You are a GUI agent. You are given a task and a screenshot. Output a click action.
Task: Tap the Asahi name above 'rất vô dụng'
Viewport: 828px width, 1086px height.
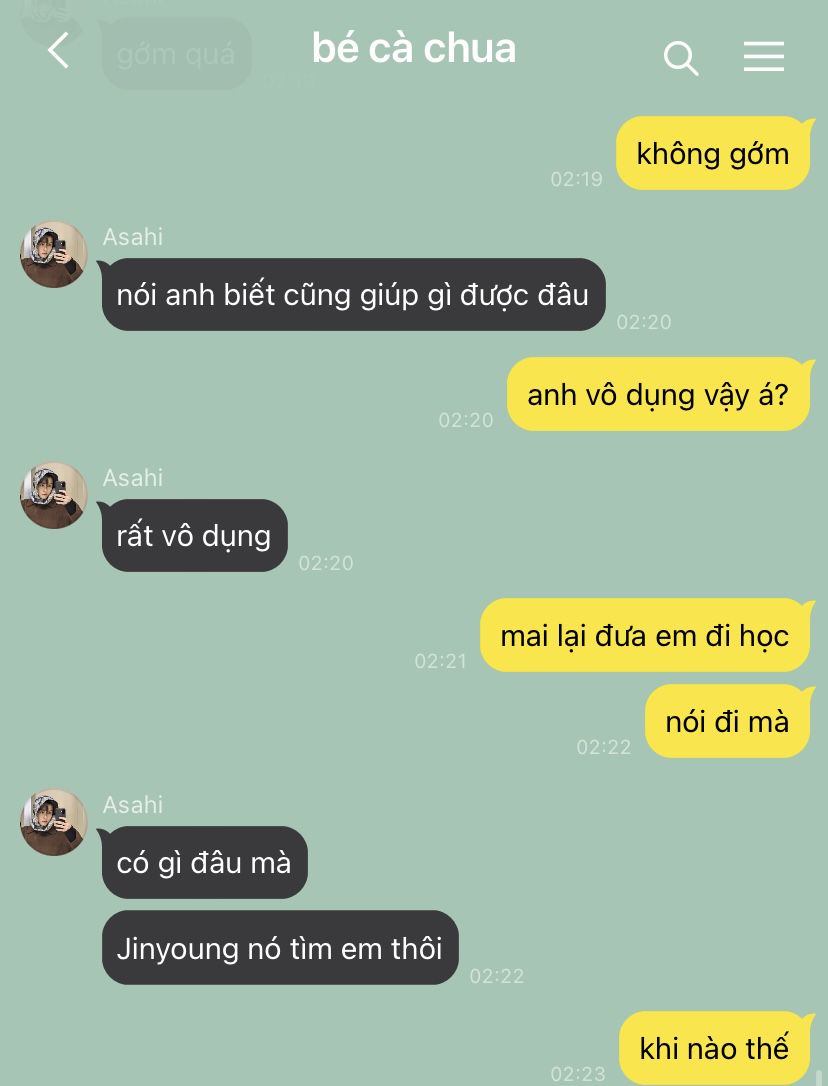[x=133, y=478]
